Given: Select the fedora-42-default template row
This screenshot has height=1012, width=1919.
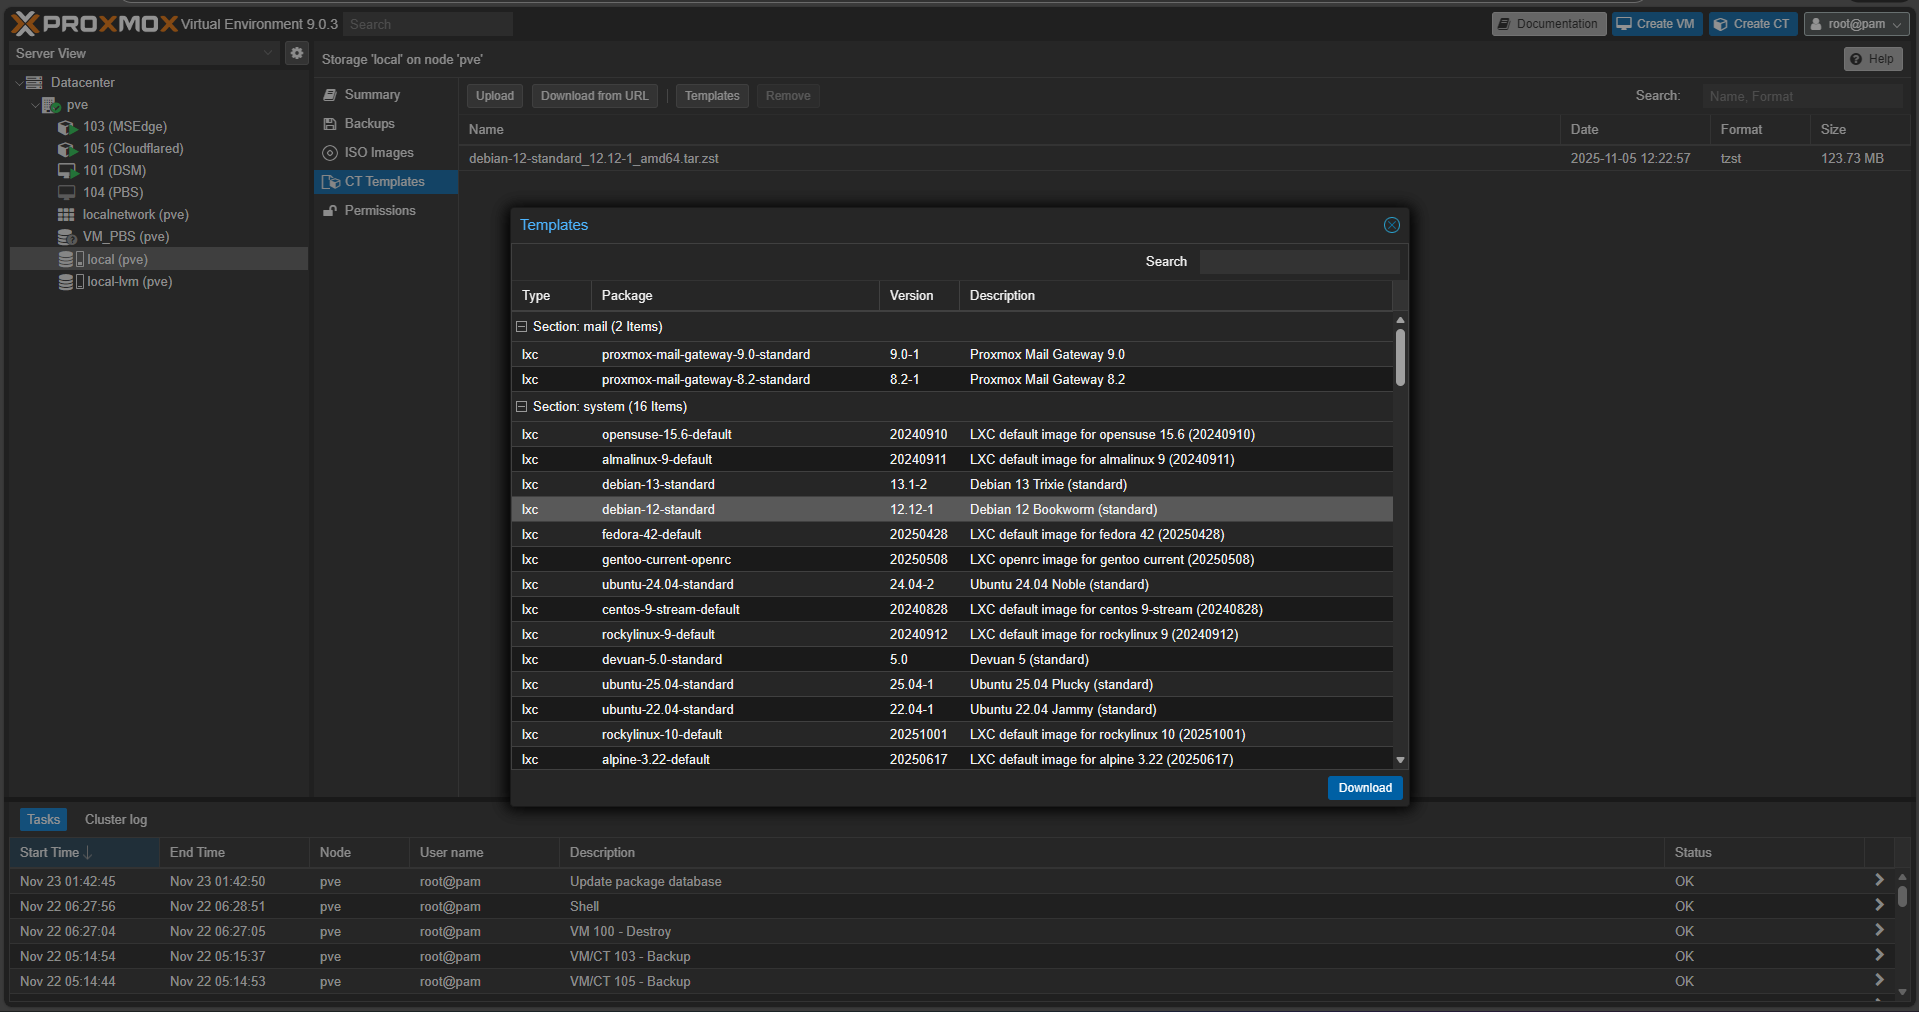Looking at the screenshot, I should [x=952, y=535].
